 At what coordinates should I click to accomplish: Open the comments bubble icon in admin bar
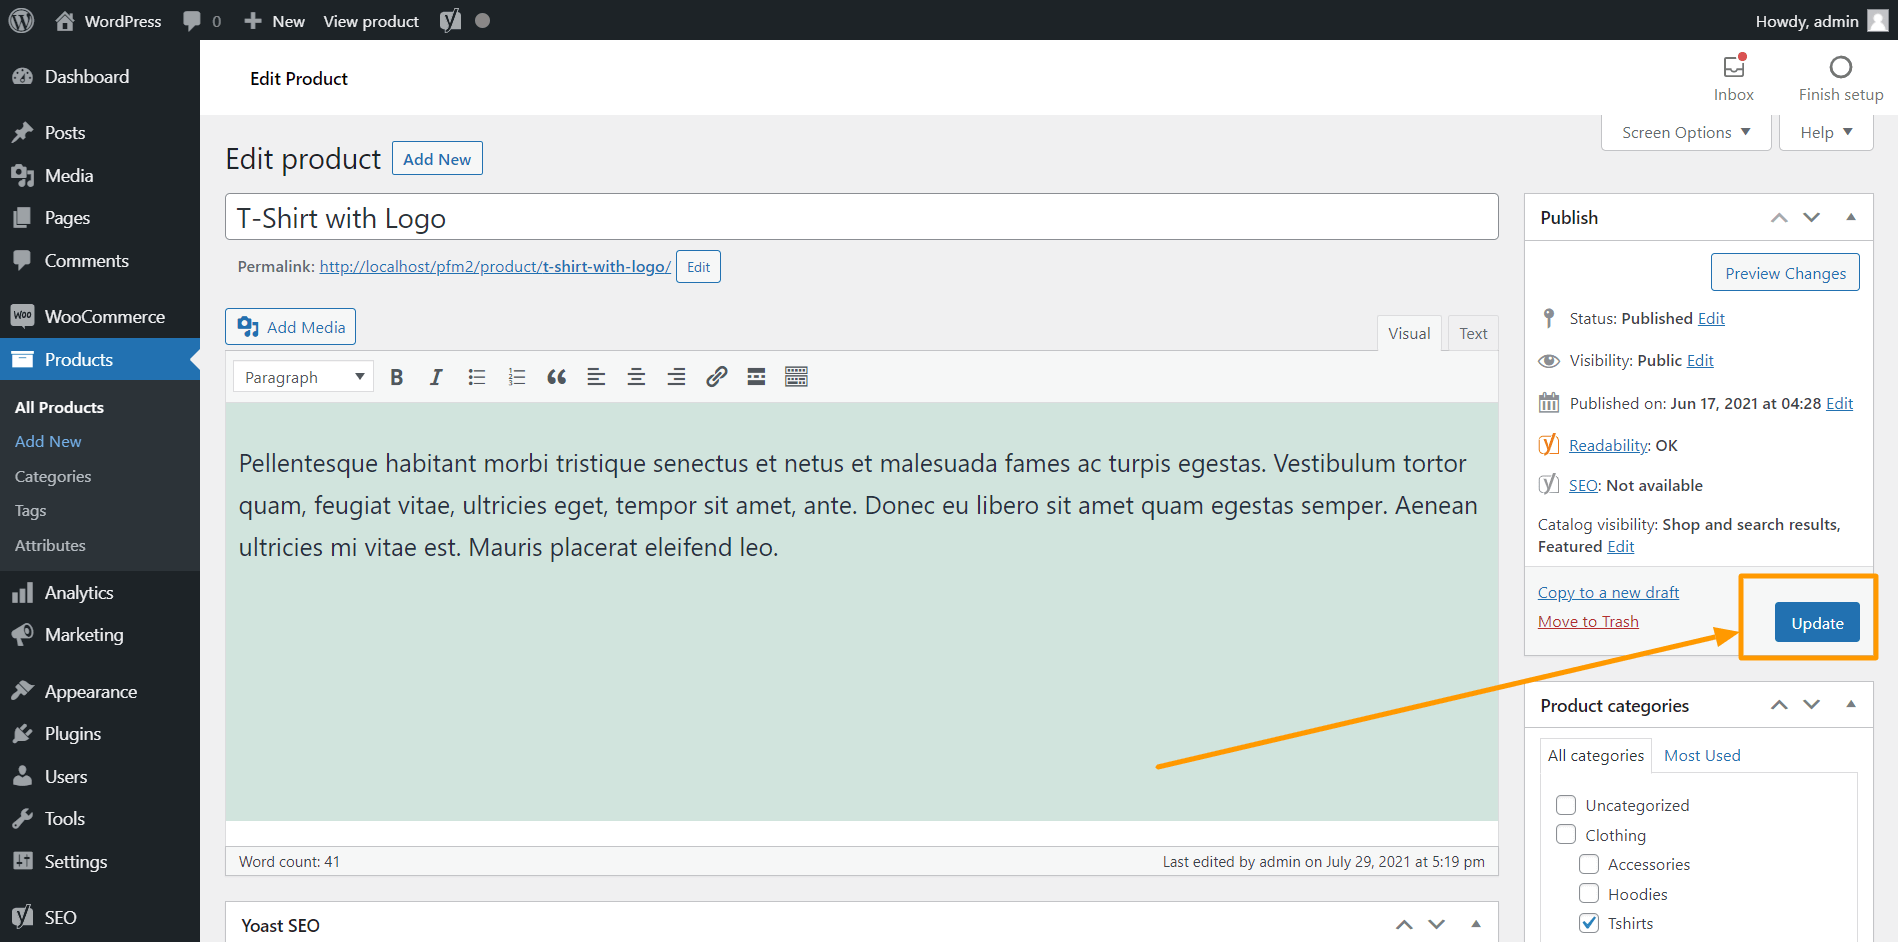192,21
